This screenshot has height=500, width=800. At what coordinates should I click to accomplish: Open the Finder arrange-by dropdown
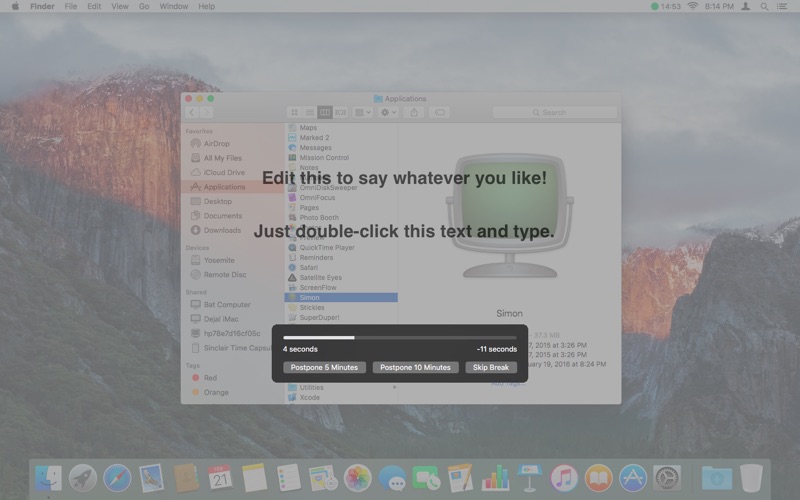(x=363, y=112)
